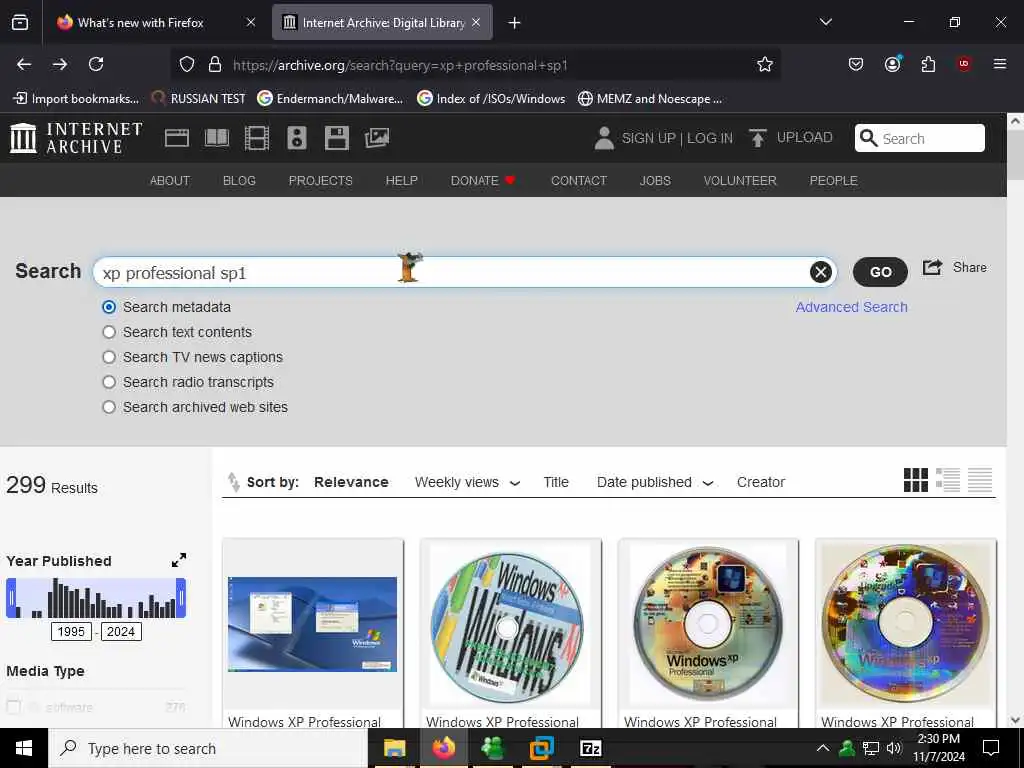Viewport: 1024px width, 768px height.
Task: Show hidden system tray icons
Action: click(x=823, y=748)
